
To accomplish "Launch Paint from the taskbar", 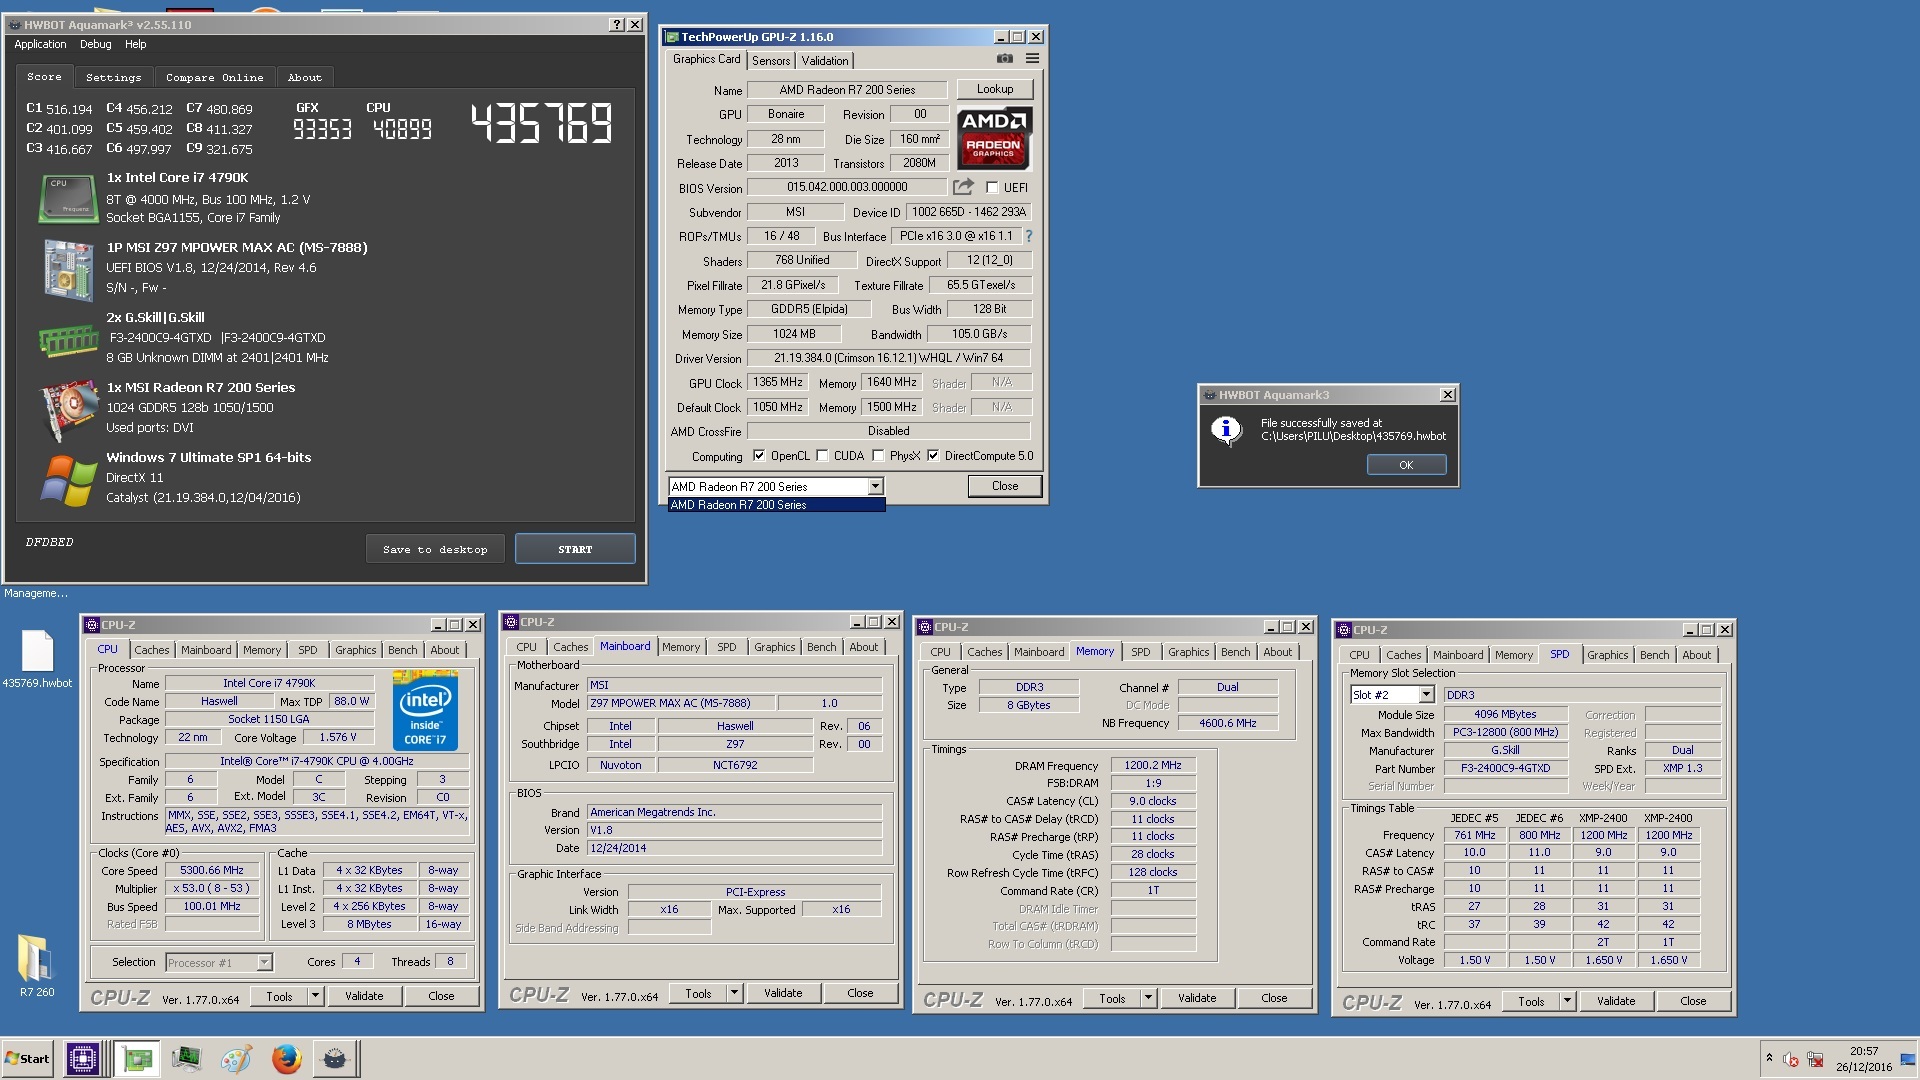I will click(236, 1059).
